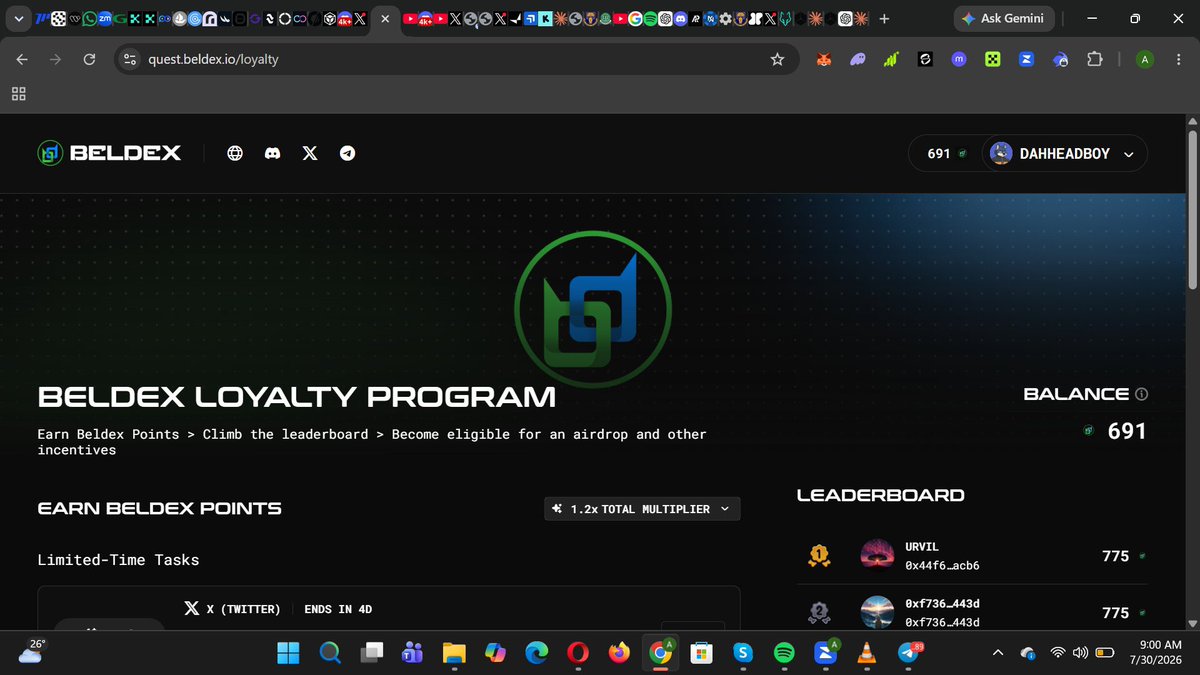The width and height of the screenshot is (1200, 675).
Task: Open the Windows Start menu
Action: (288, 653)
